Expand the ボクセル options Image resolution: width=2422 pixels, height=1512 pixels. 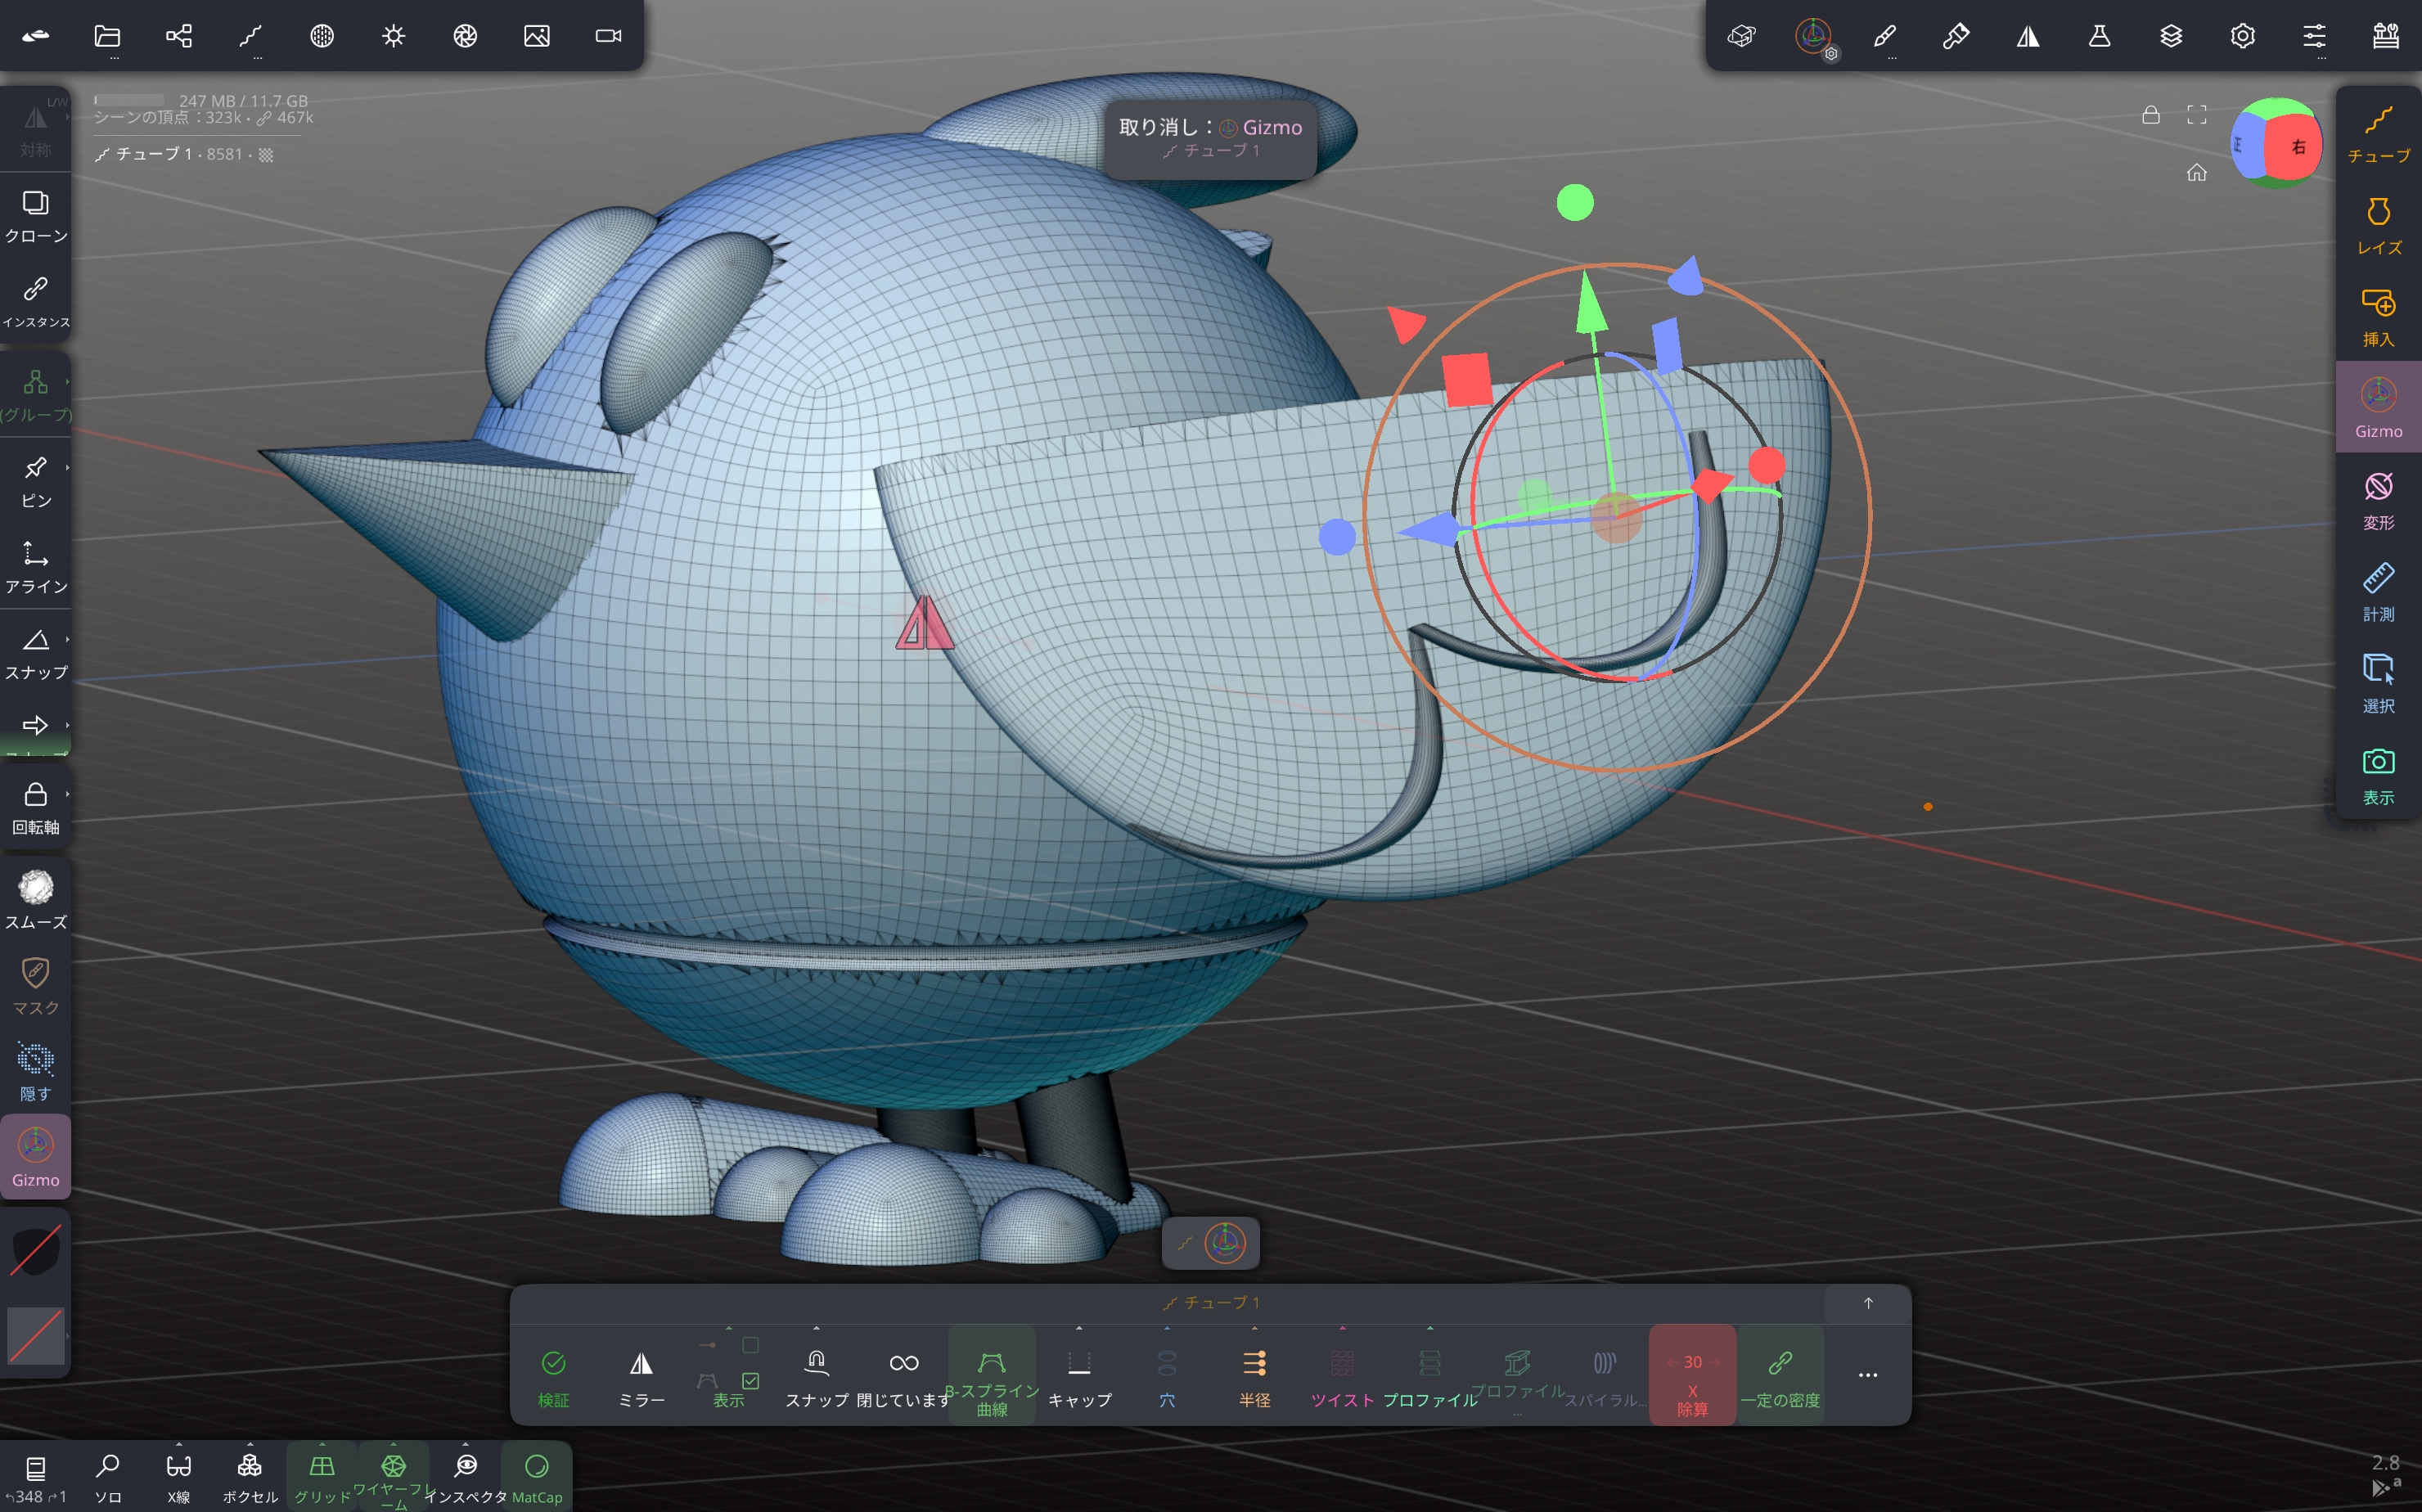(x=250, y=1476)
